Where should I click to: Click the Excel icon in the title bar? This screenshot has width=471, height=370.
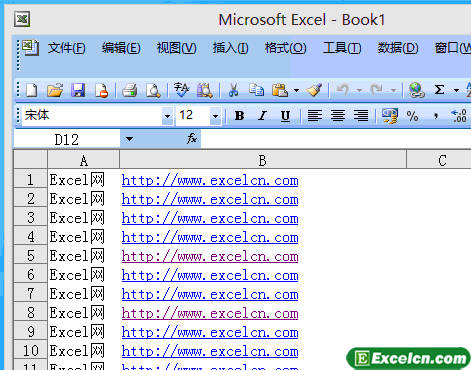22,19
